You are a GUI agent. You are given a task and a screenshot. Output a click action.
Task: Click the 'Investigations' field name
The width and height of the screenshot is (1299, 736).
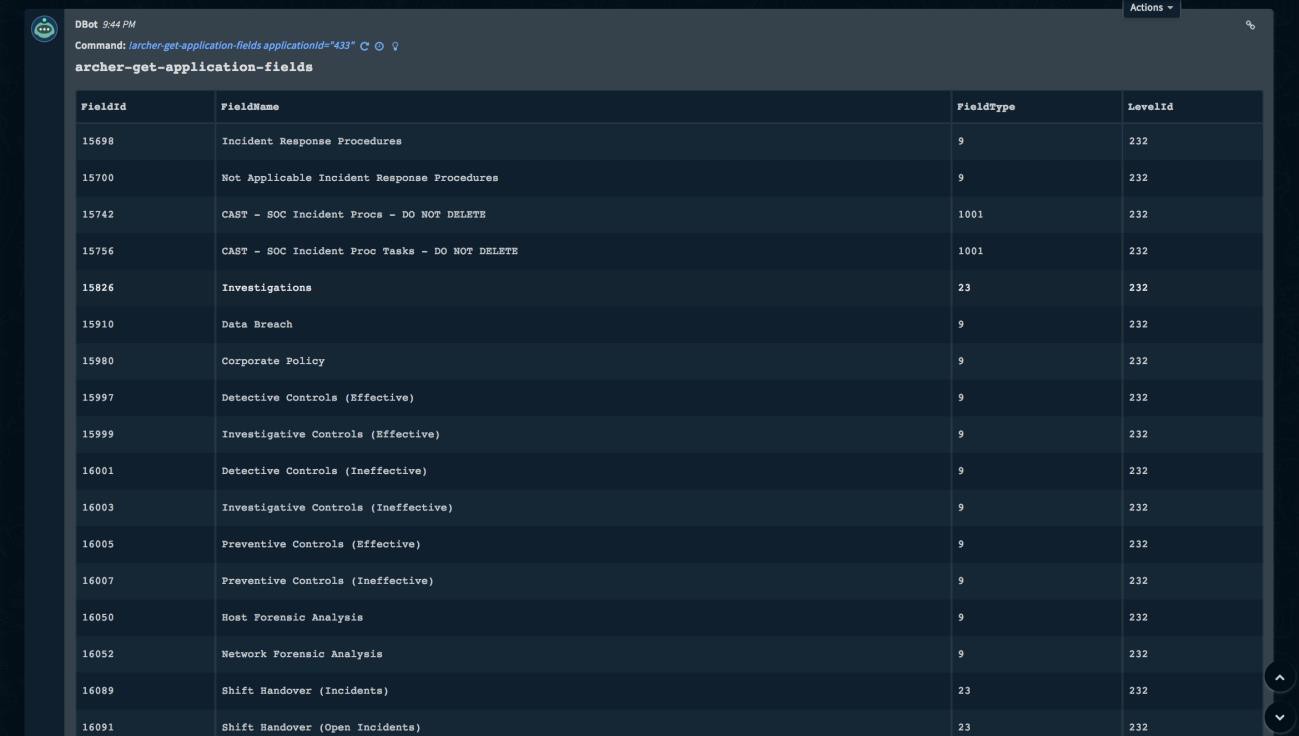tap(266, 288)
